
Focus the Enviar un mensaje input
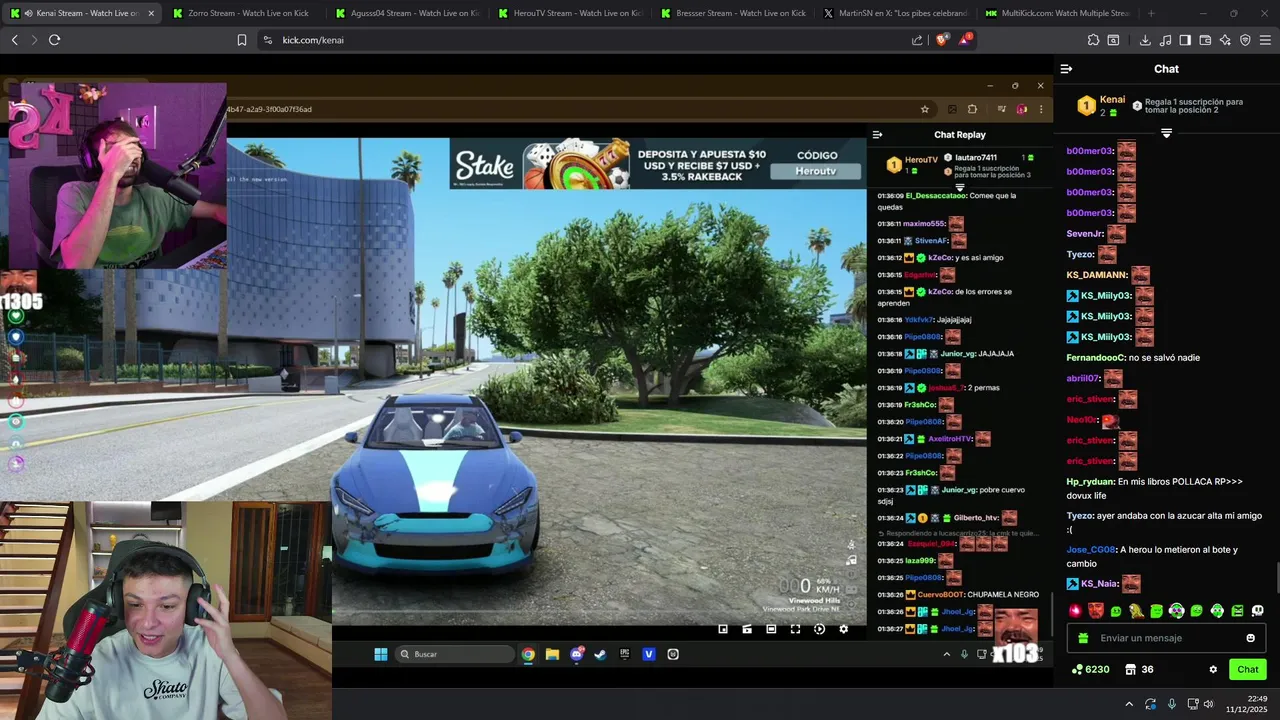tap(1168, 638)
